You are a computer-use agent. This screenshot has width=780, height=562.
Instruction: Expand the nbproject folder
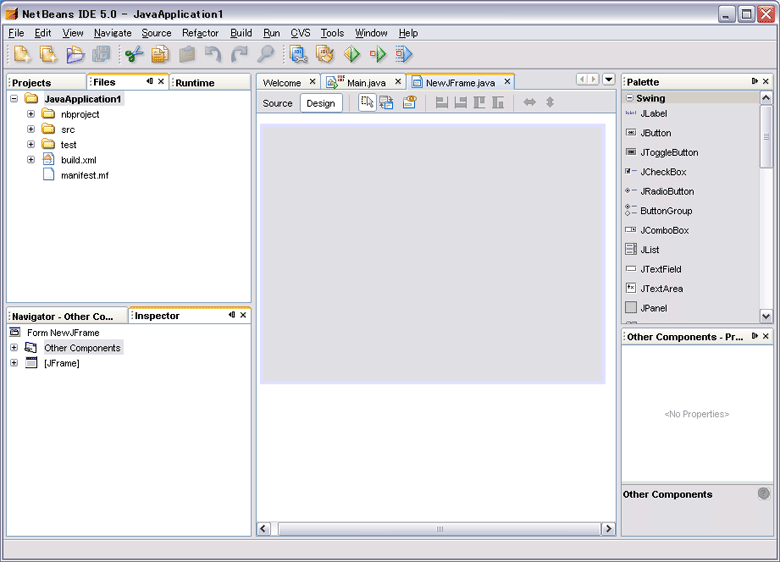(x=31, y=114)
